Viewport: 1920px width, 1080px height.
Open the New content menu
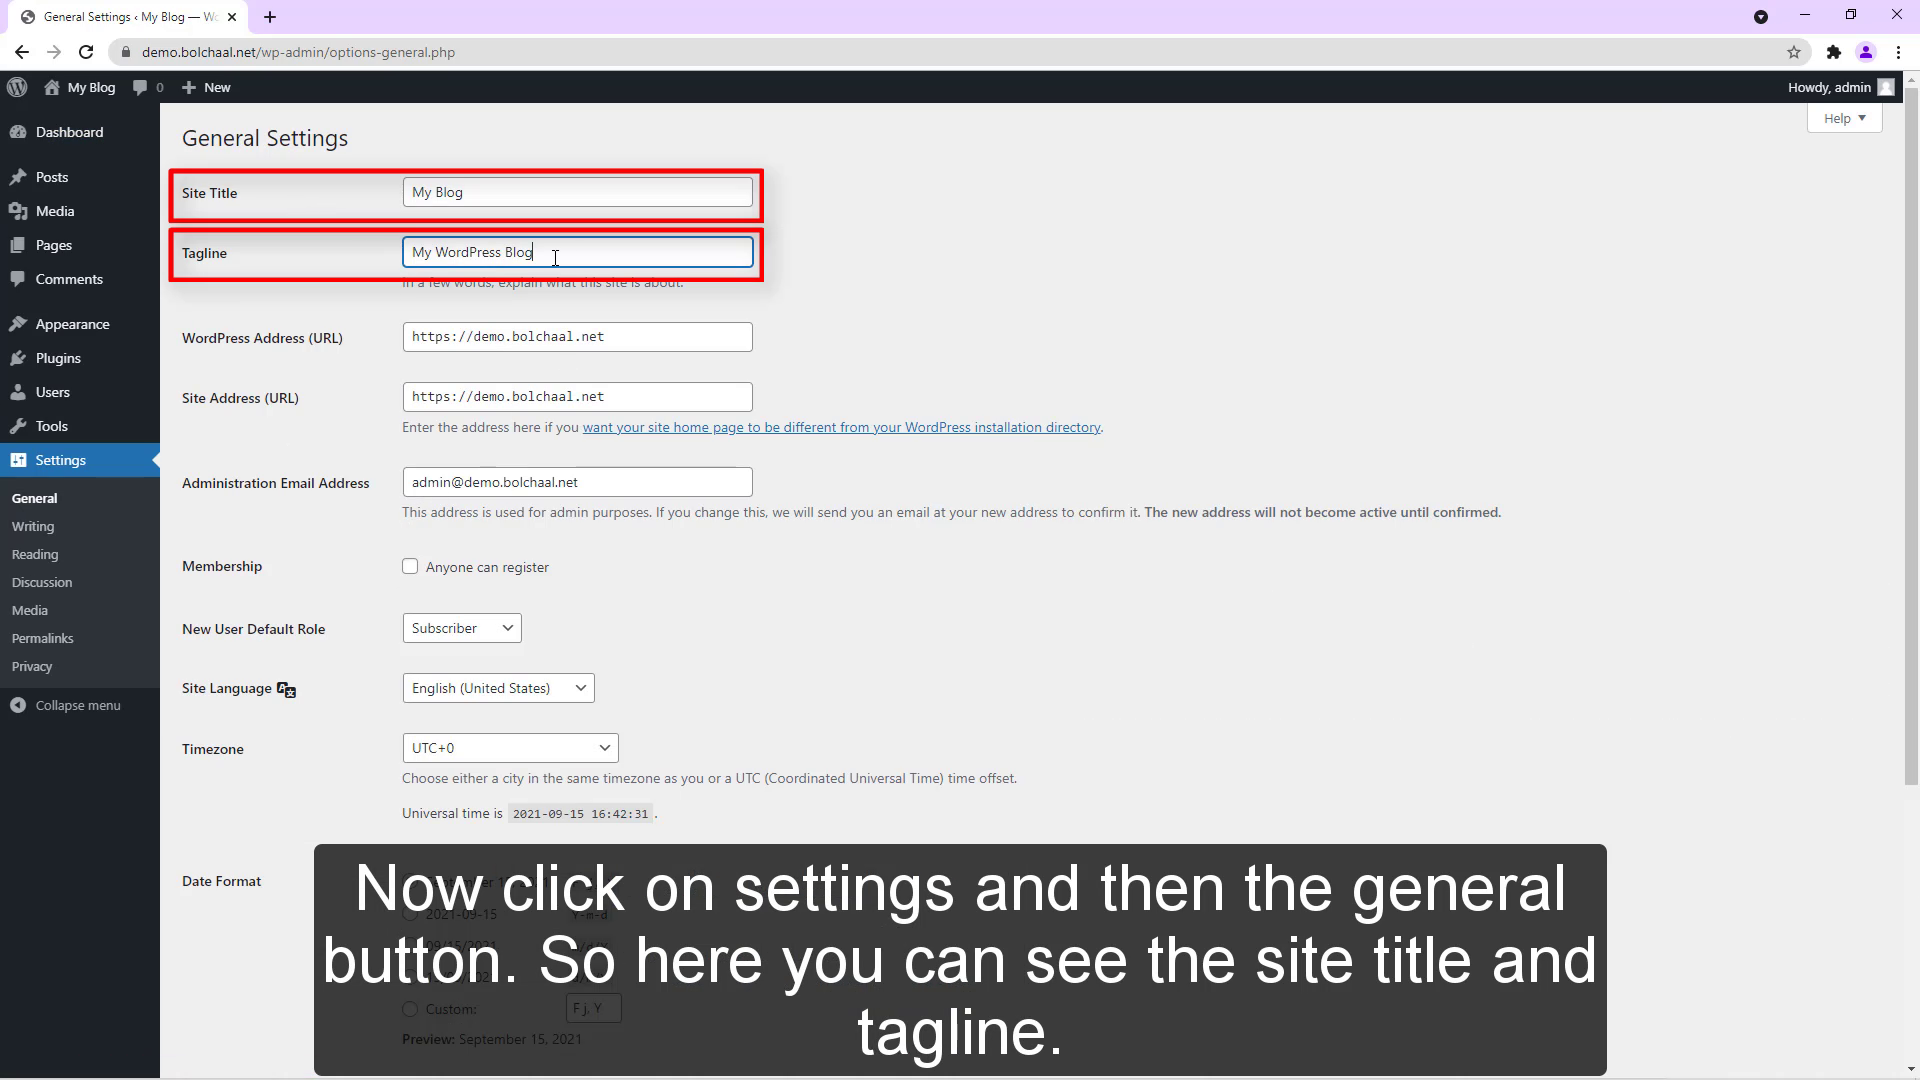point(206,87)
